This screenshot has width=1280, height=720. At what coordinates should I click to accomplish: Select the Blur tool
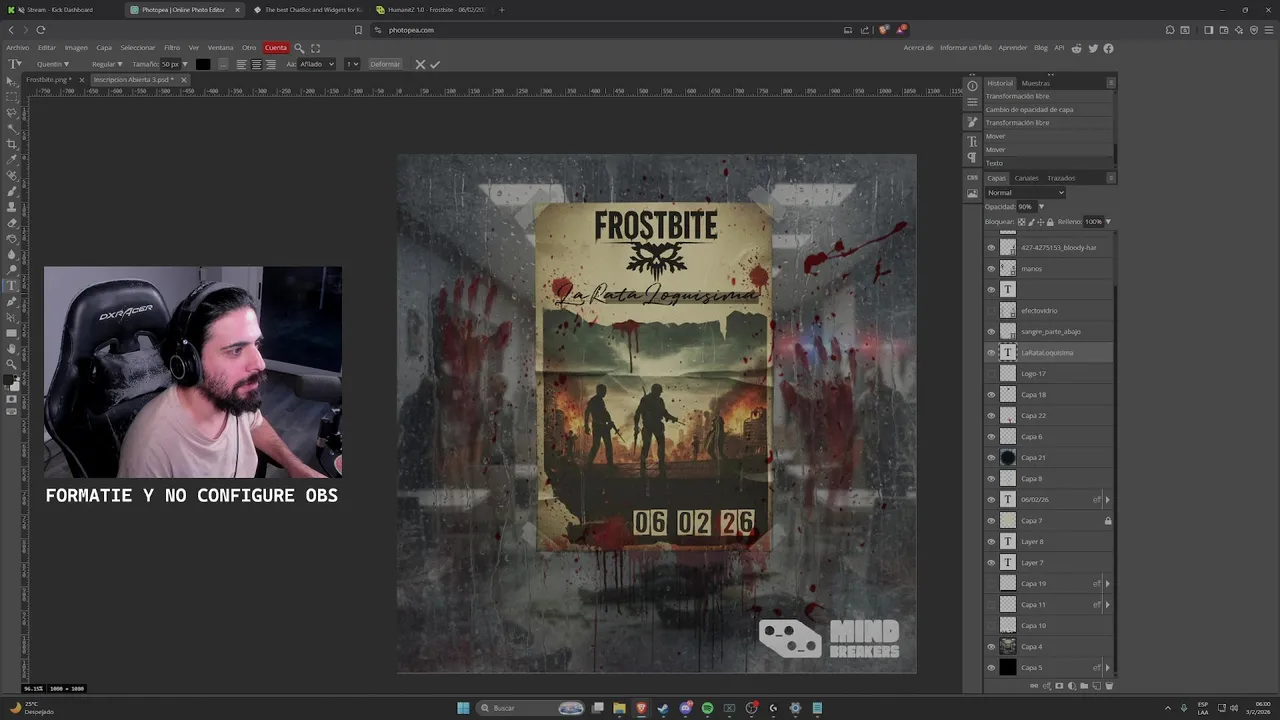point(12,254)
